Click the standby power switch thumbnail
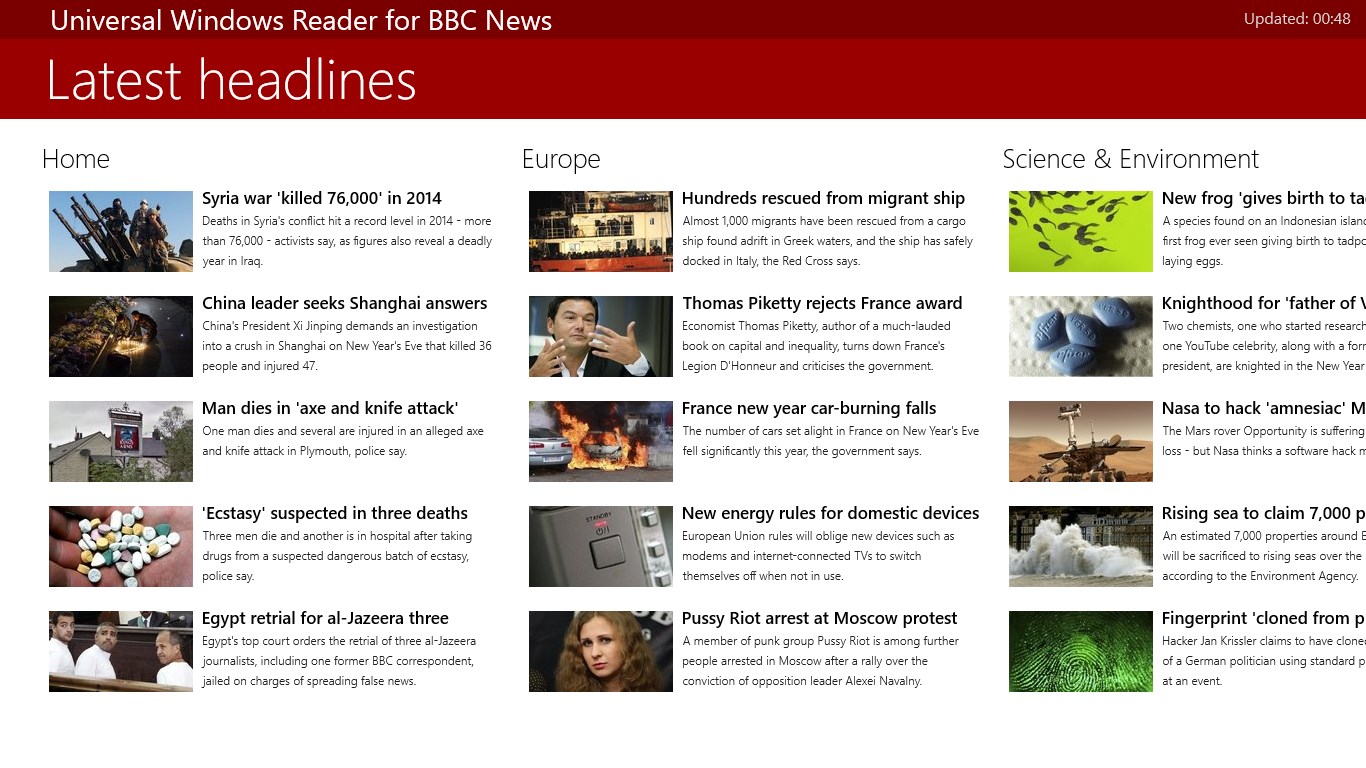Screen dimensions: 1366x768 tap(600, 546)
